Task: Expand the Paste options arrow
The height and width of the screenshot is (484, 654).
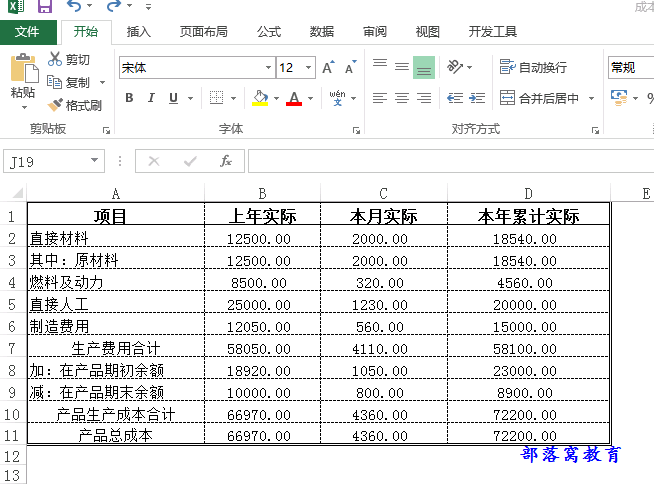Action: [24, 107]
